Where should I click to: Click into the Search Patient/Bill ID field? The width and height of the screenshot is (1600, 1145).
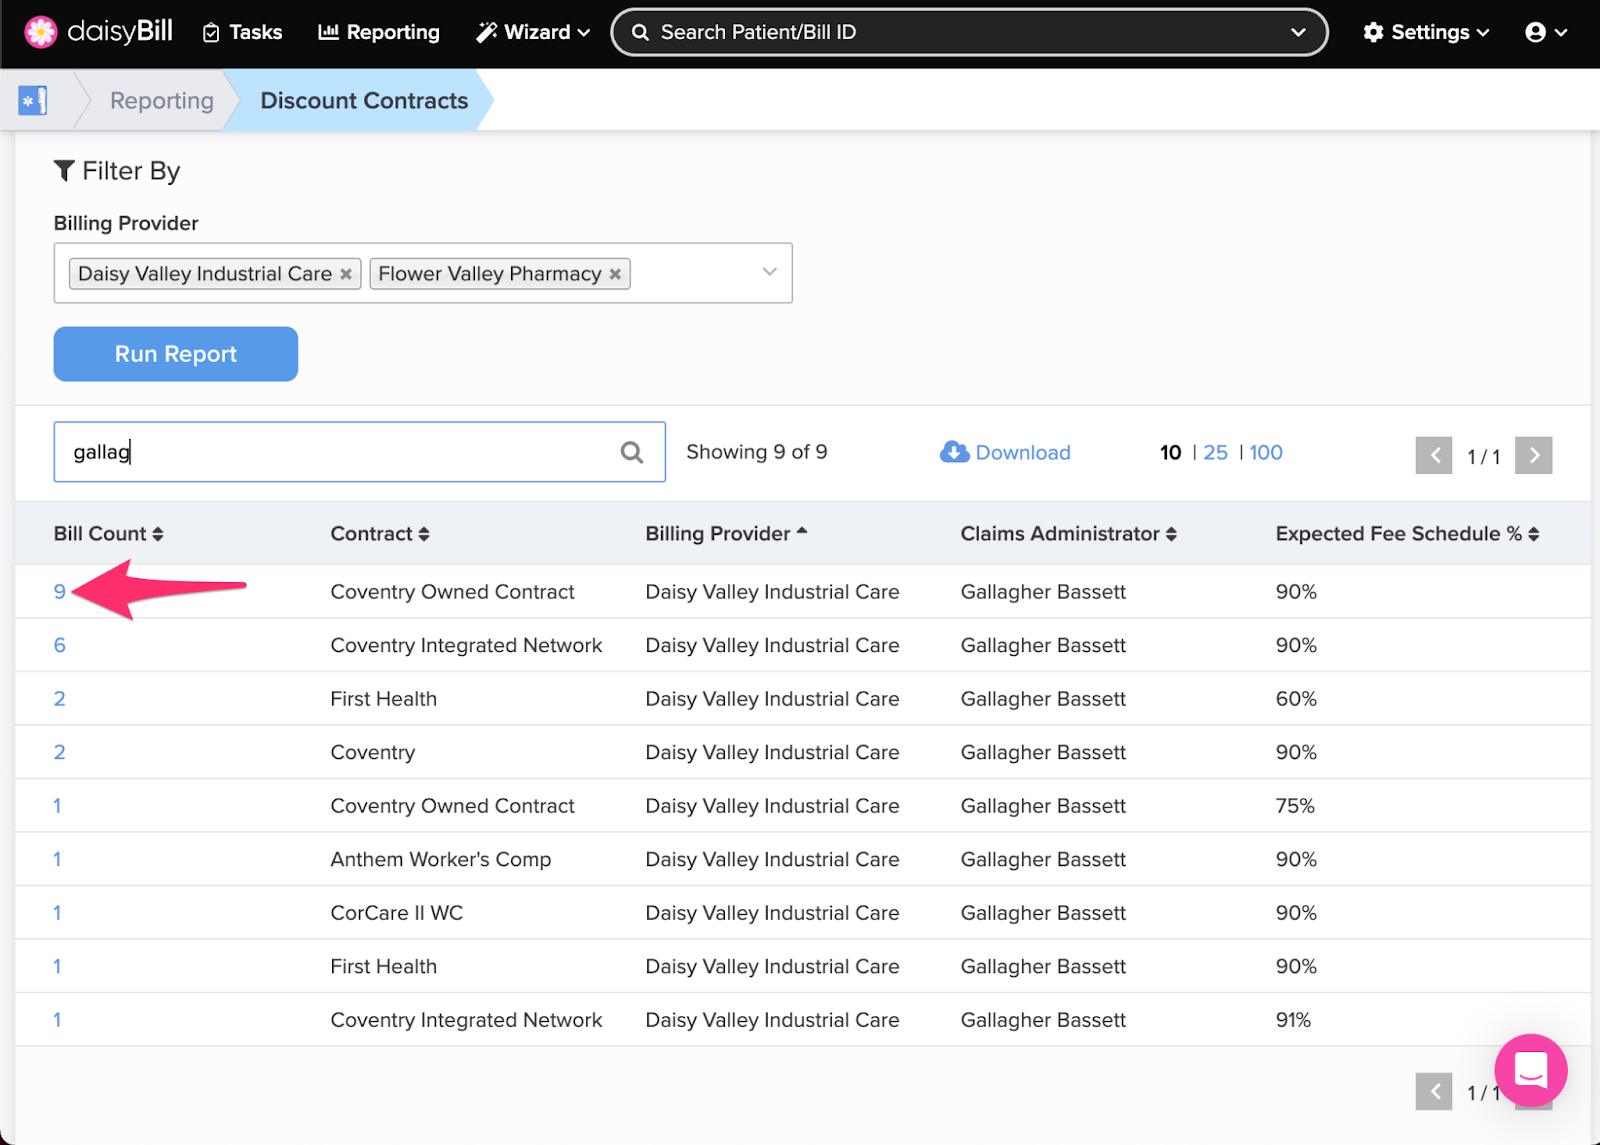coord(968,32)
